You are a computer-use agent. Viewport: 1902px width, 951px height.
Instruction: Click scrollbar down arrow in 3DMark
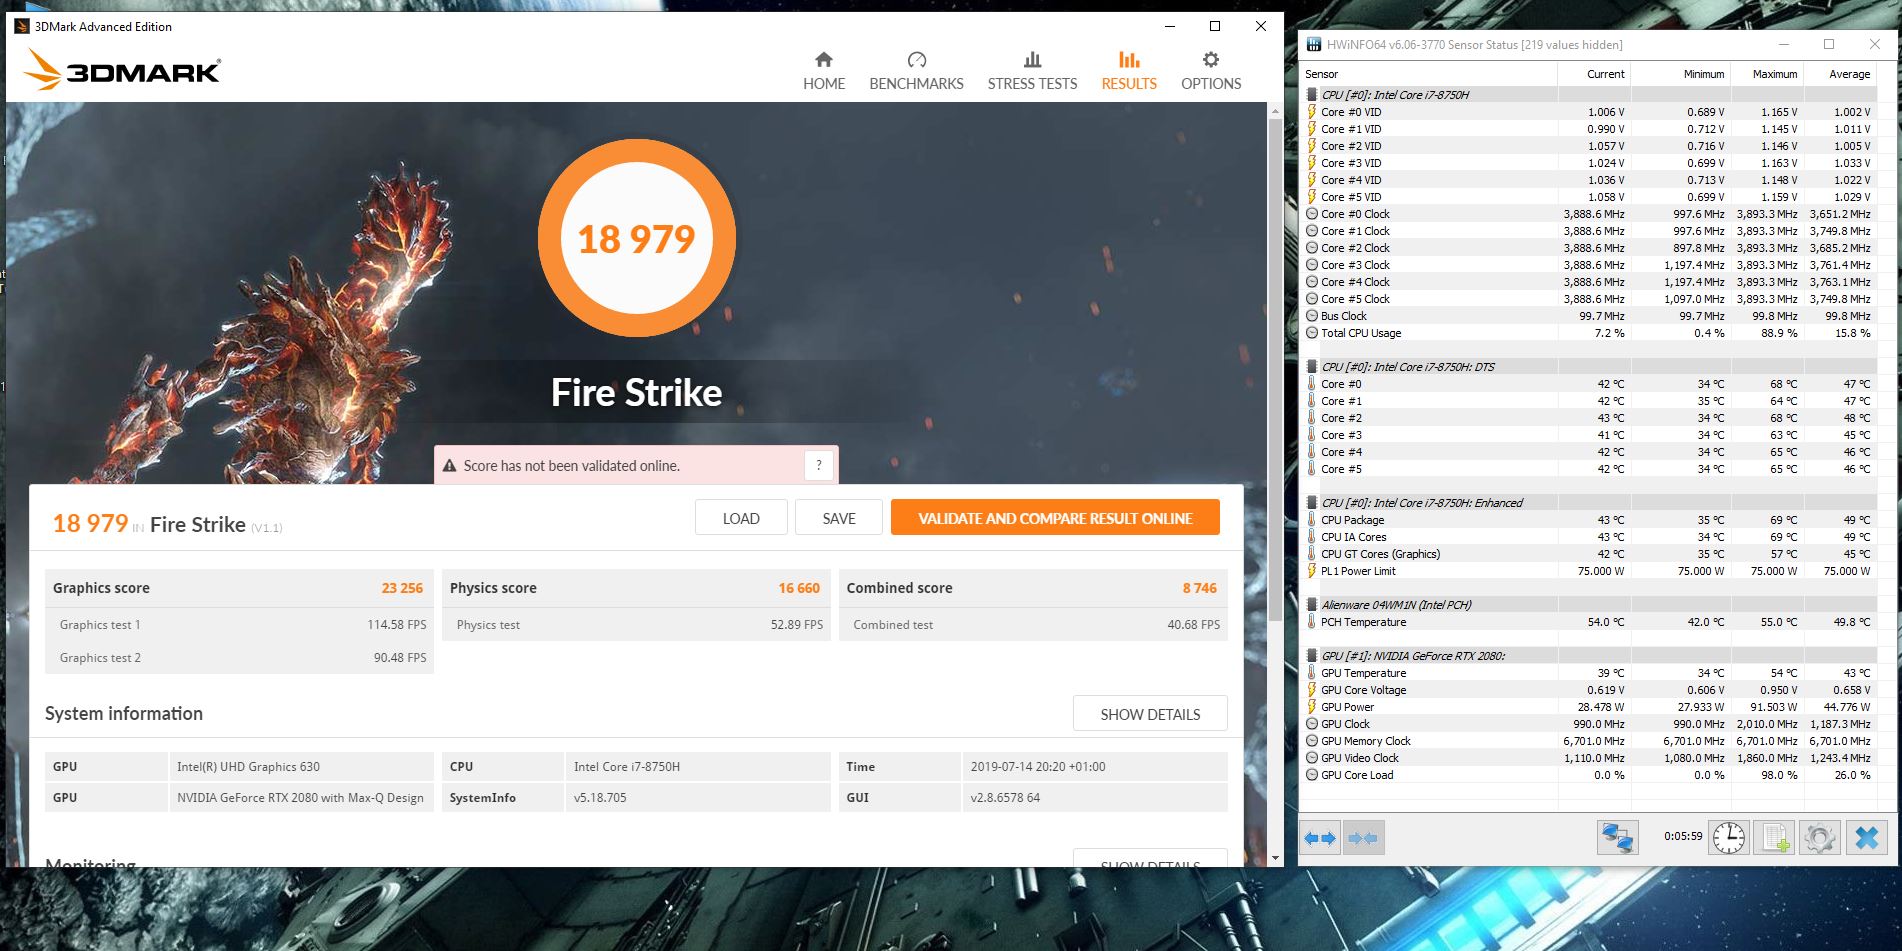click(x=1274, y=858)
